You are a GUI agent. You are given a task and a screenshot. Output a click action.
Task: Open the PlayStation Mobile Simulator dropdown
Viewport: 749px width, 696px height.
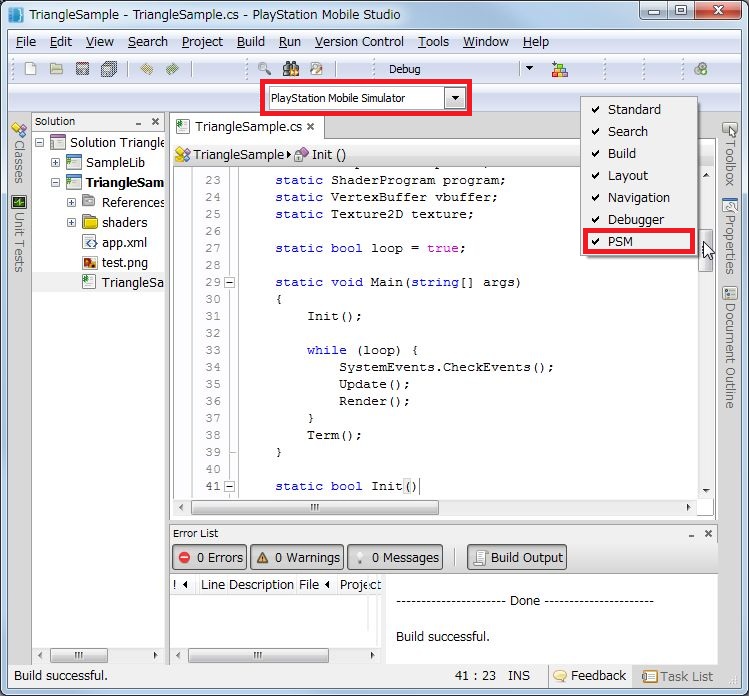(x=455, y=98)
